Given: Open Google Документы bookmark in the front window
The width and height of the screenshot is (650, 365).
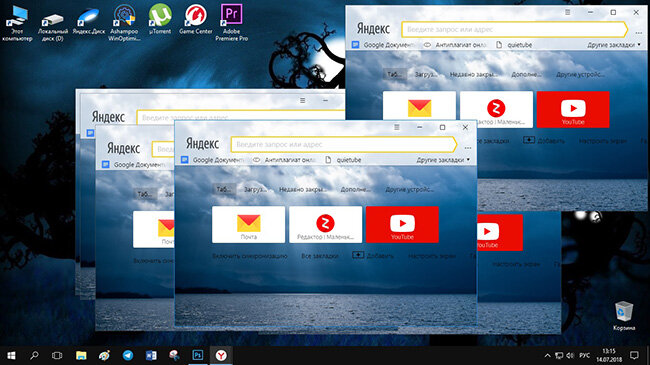Looking at the screenshot, I should pyautogui.click(x=213, y=160).
